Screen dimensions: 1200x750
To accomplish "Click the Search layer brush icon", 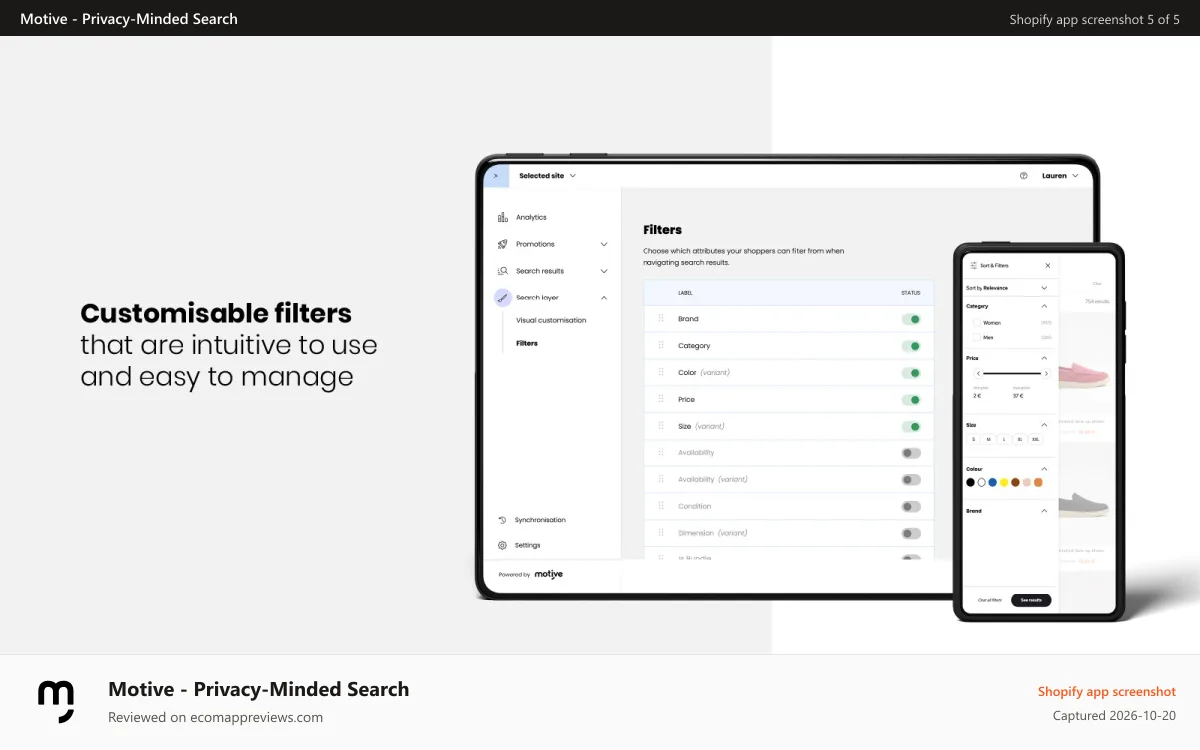I will (502, 297).
